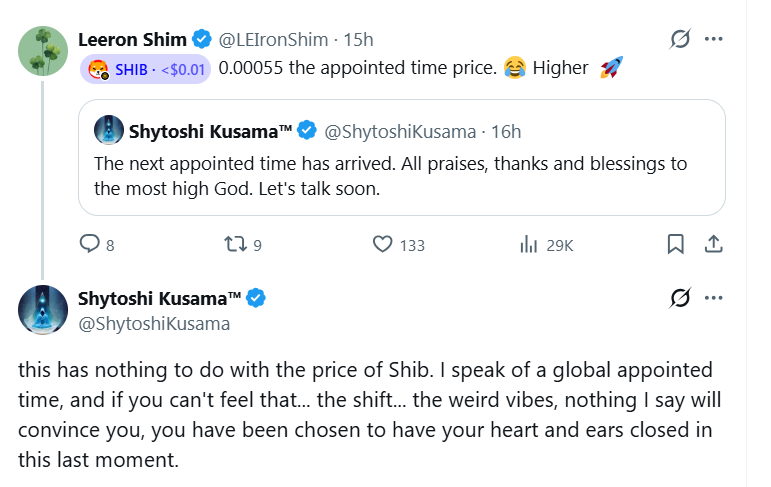Open more options on Leeron's post
This screenshot has width=771, height=487.
point(714,40)
